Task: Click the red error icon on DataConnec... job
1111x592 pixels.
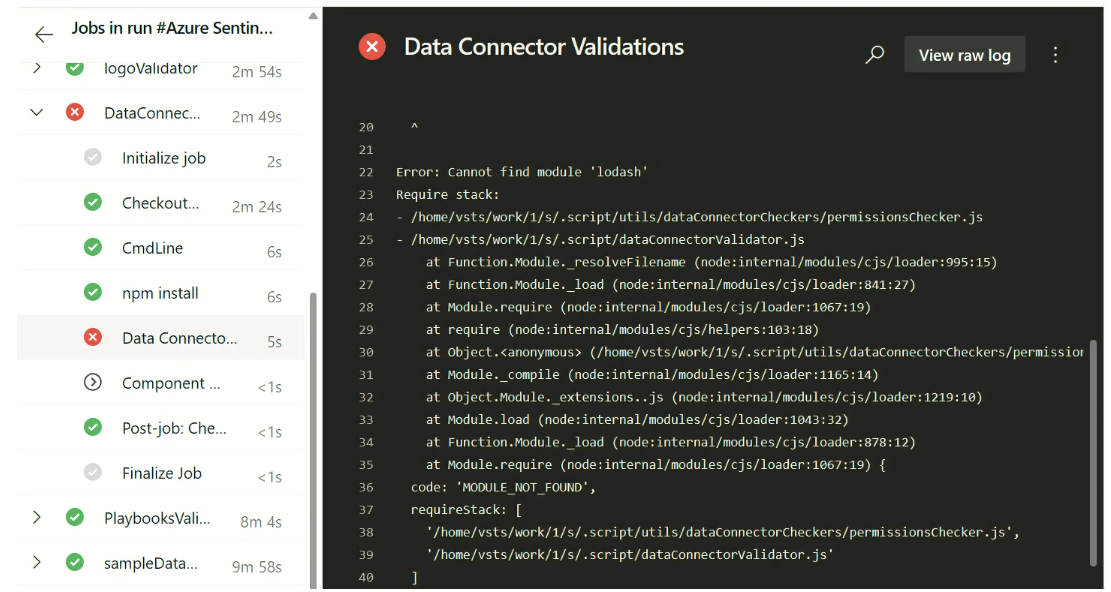Action: (x=74, y=112)
